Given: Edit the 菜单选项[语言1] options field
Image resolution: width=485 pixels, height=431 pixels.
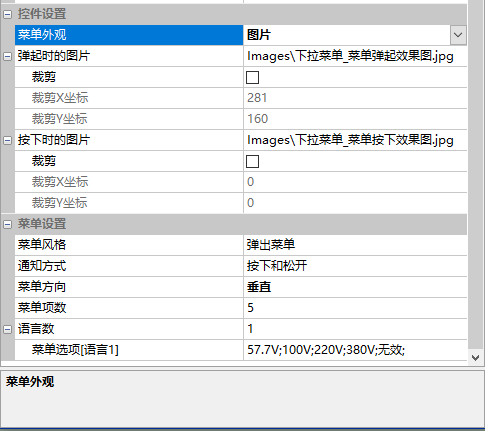Looking at the screenshot, I should coord(355,350).
